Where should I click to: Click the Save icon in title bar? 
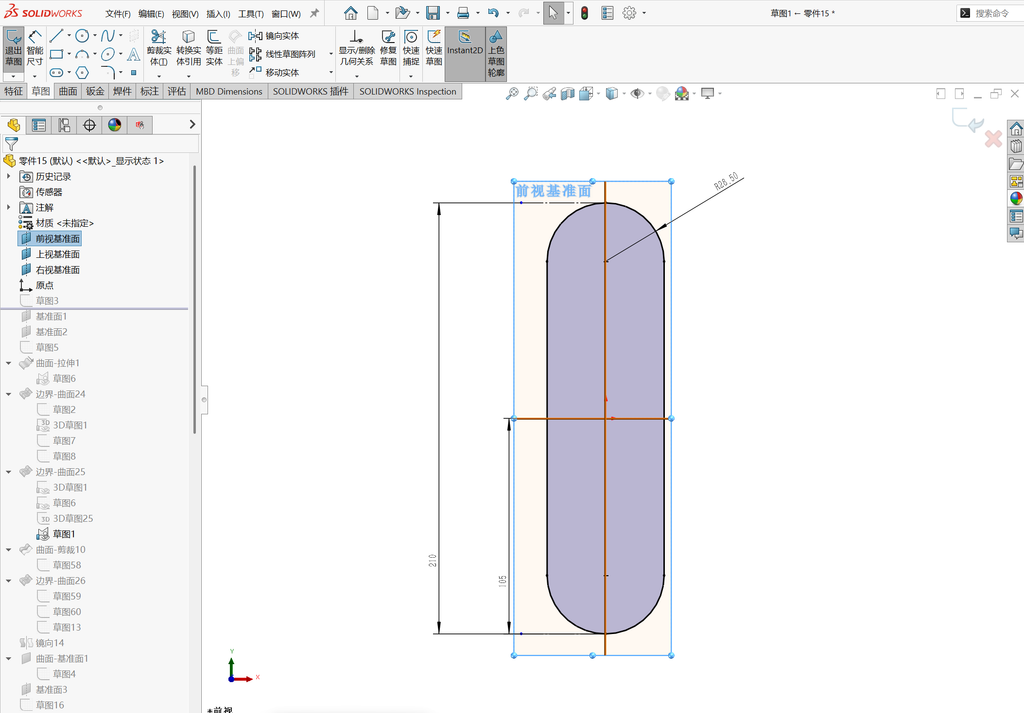point(432,13)
